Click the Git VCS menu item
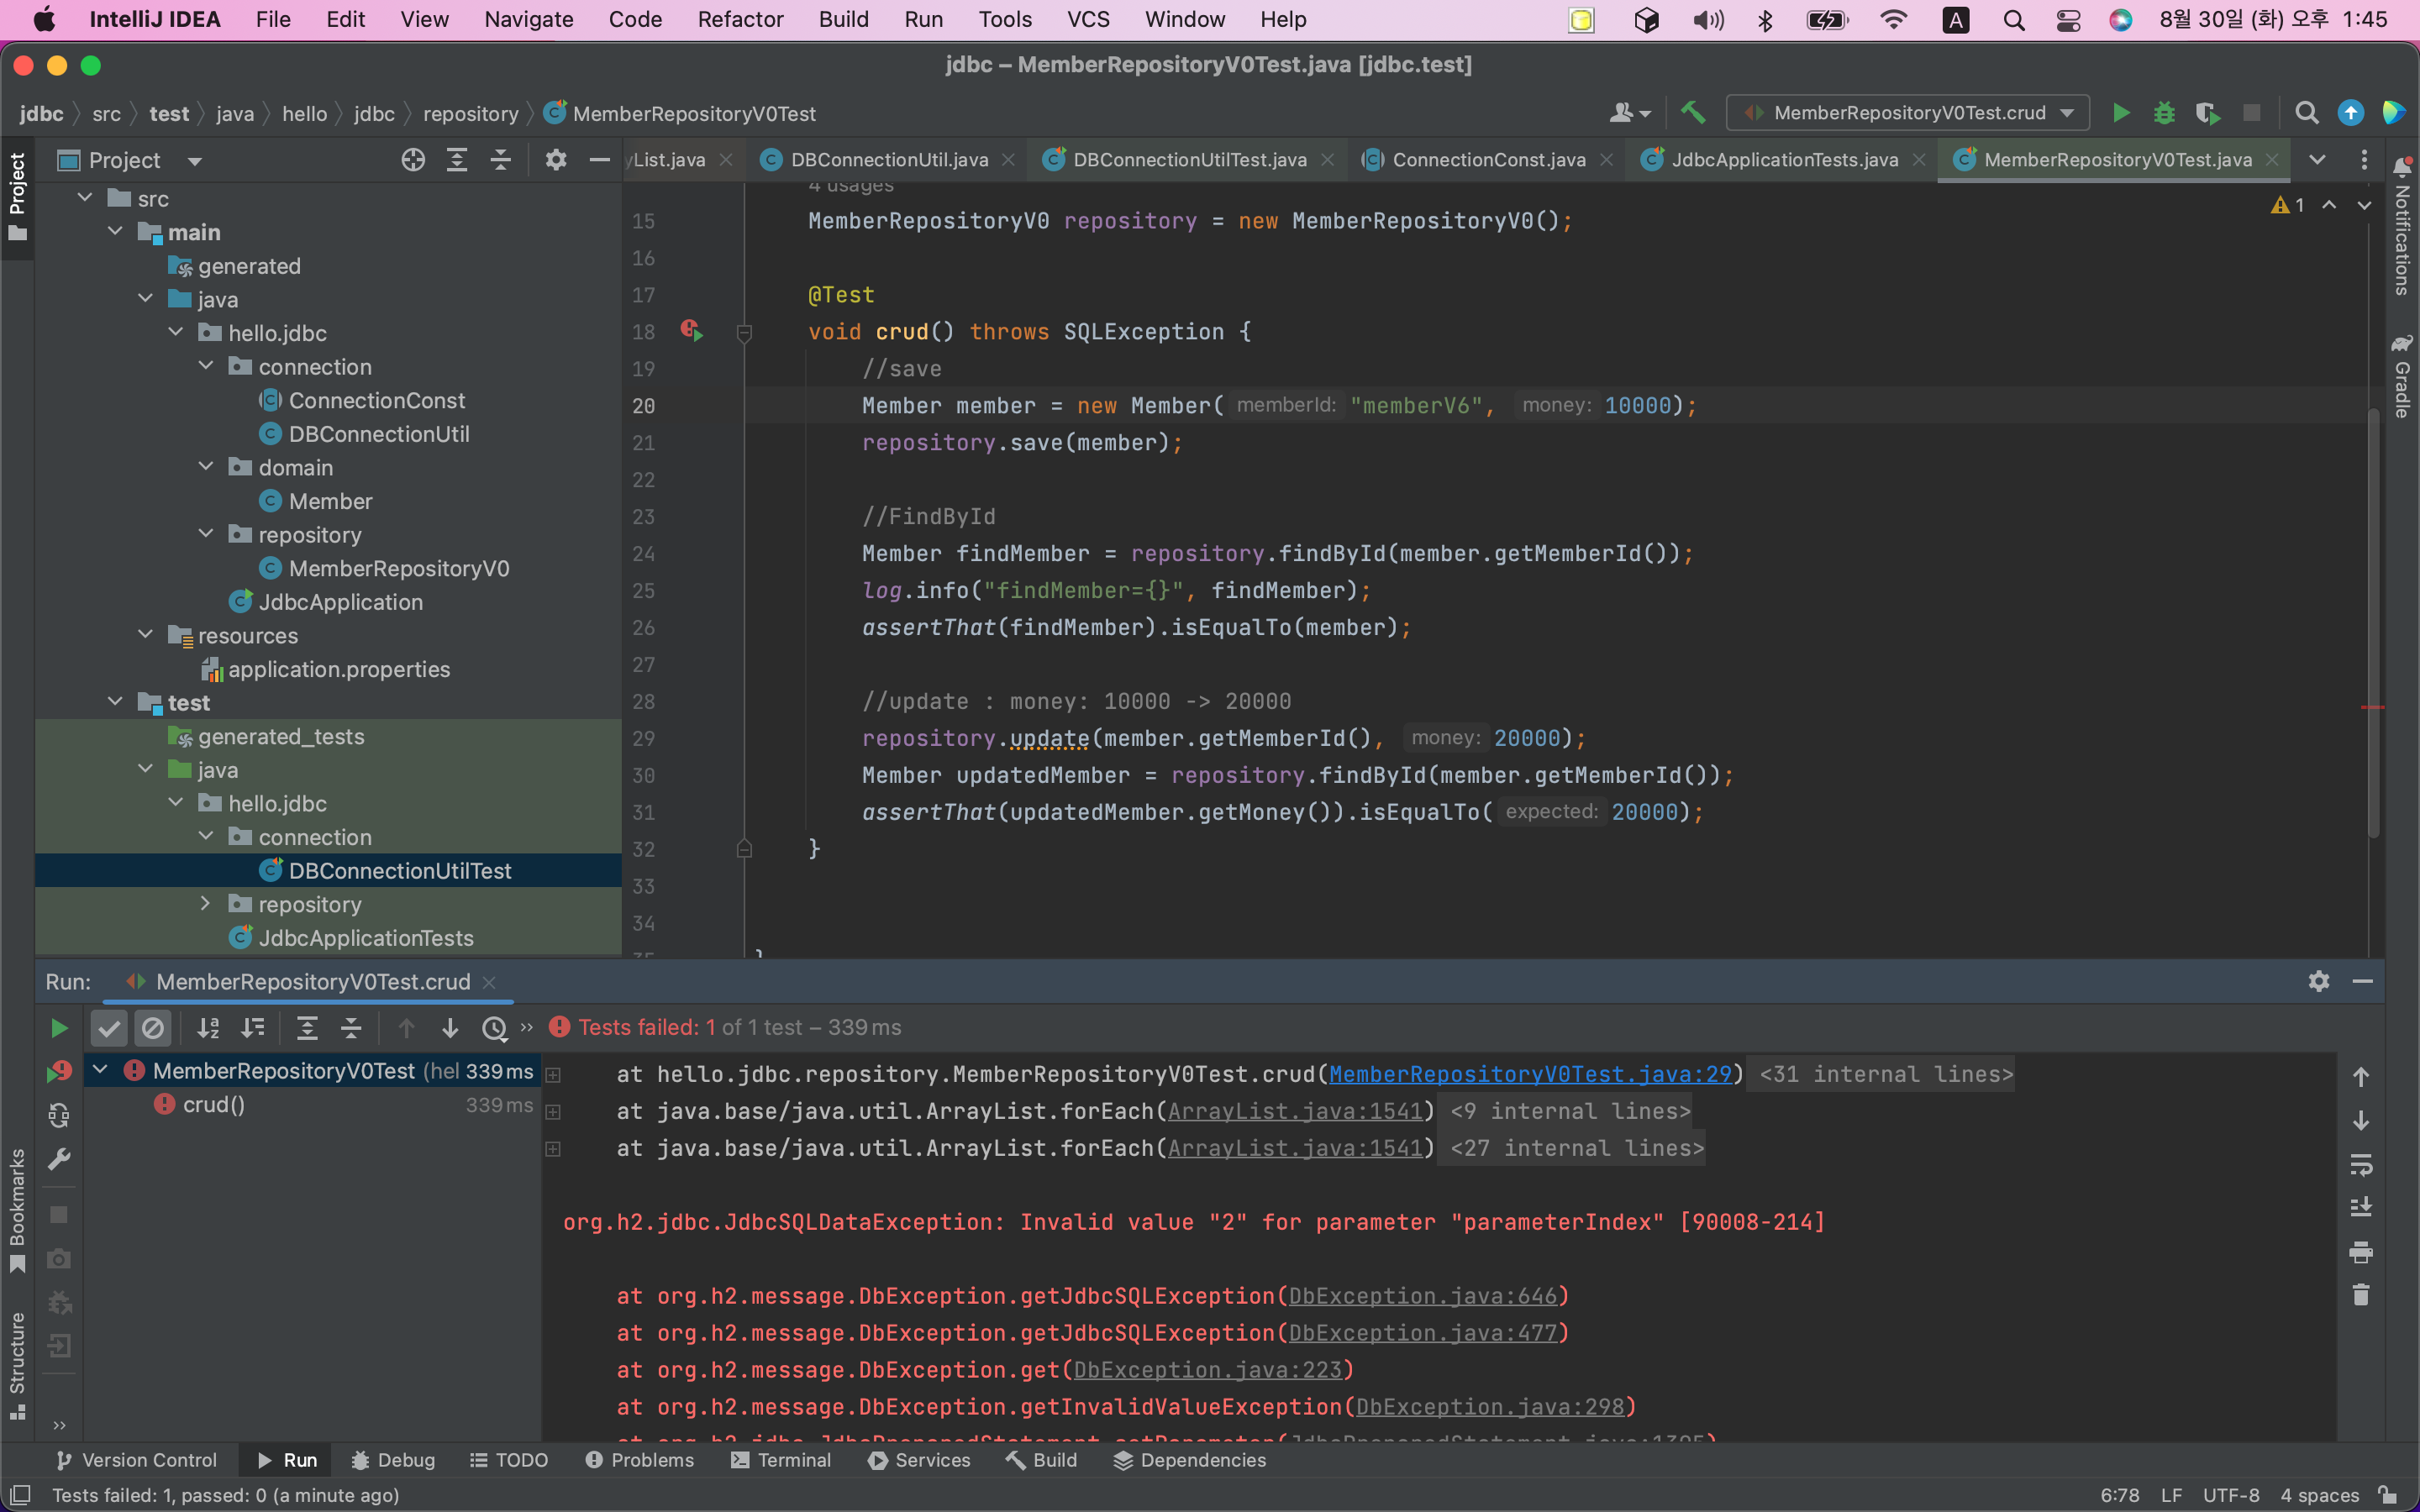Viewport: 2420px width, 1512px height. coord(1081,19)
